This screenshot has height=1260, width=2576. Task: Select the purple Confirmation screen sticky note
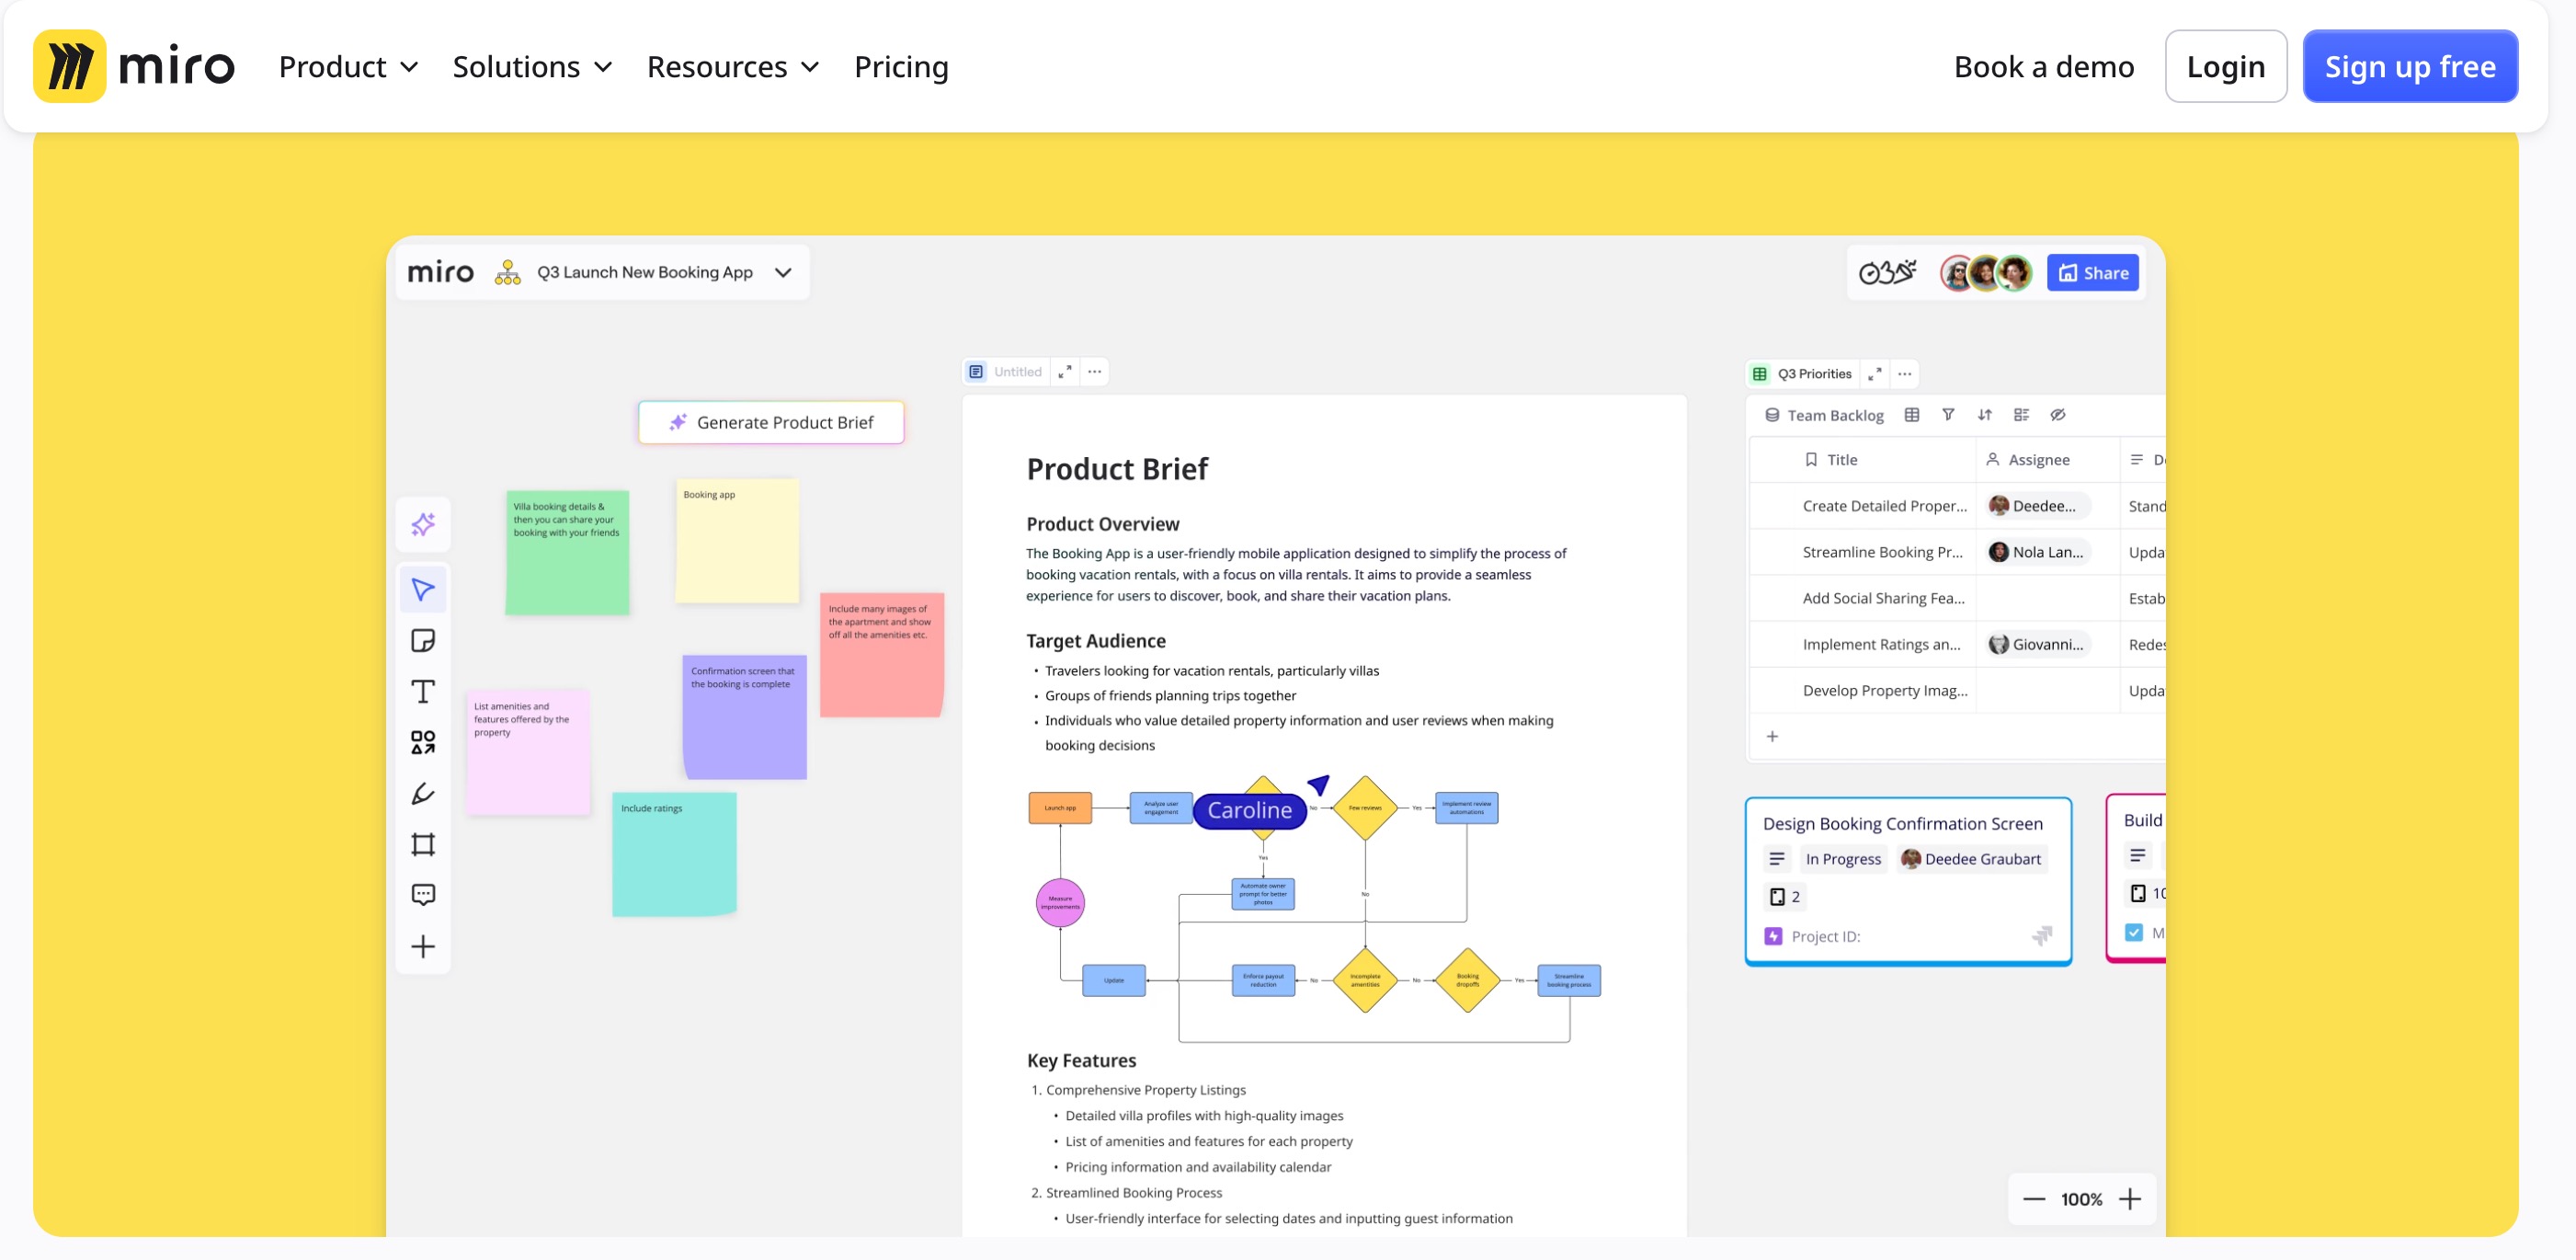744,716
